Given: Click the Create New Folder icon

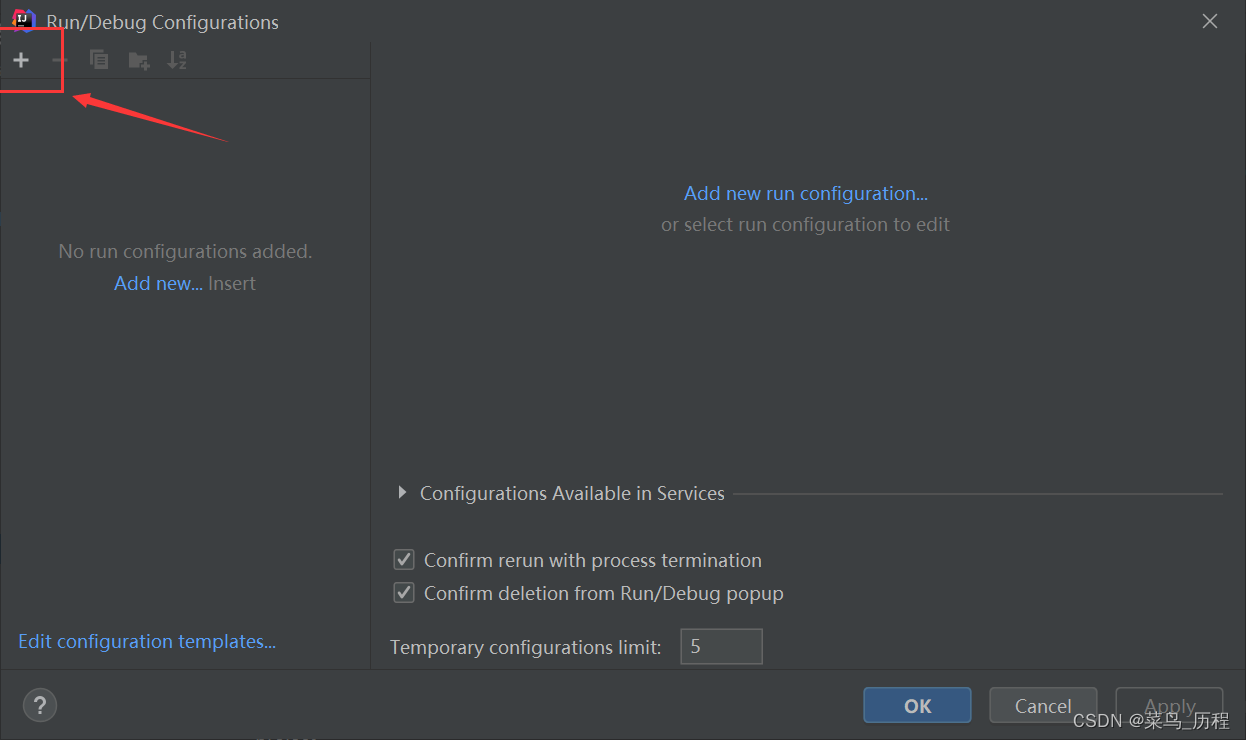Looking at the screenshot, I should click(139, 60).
